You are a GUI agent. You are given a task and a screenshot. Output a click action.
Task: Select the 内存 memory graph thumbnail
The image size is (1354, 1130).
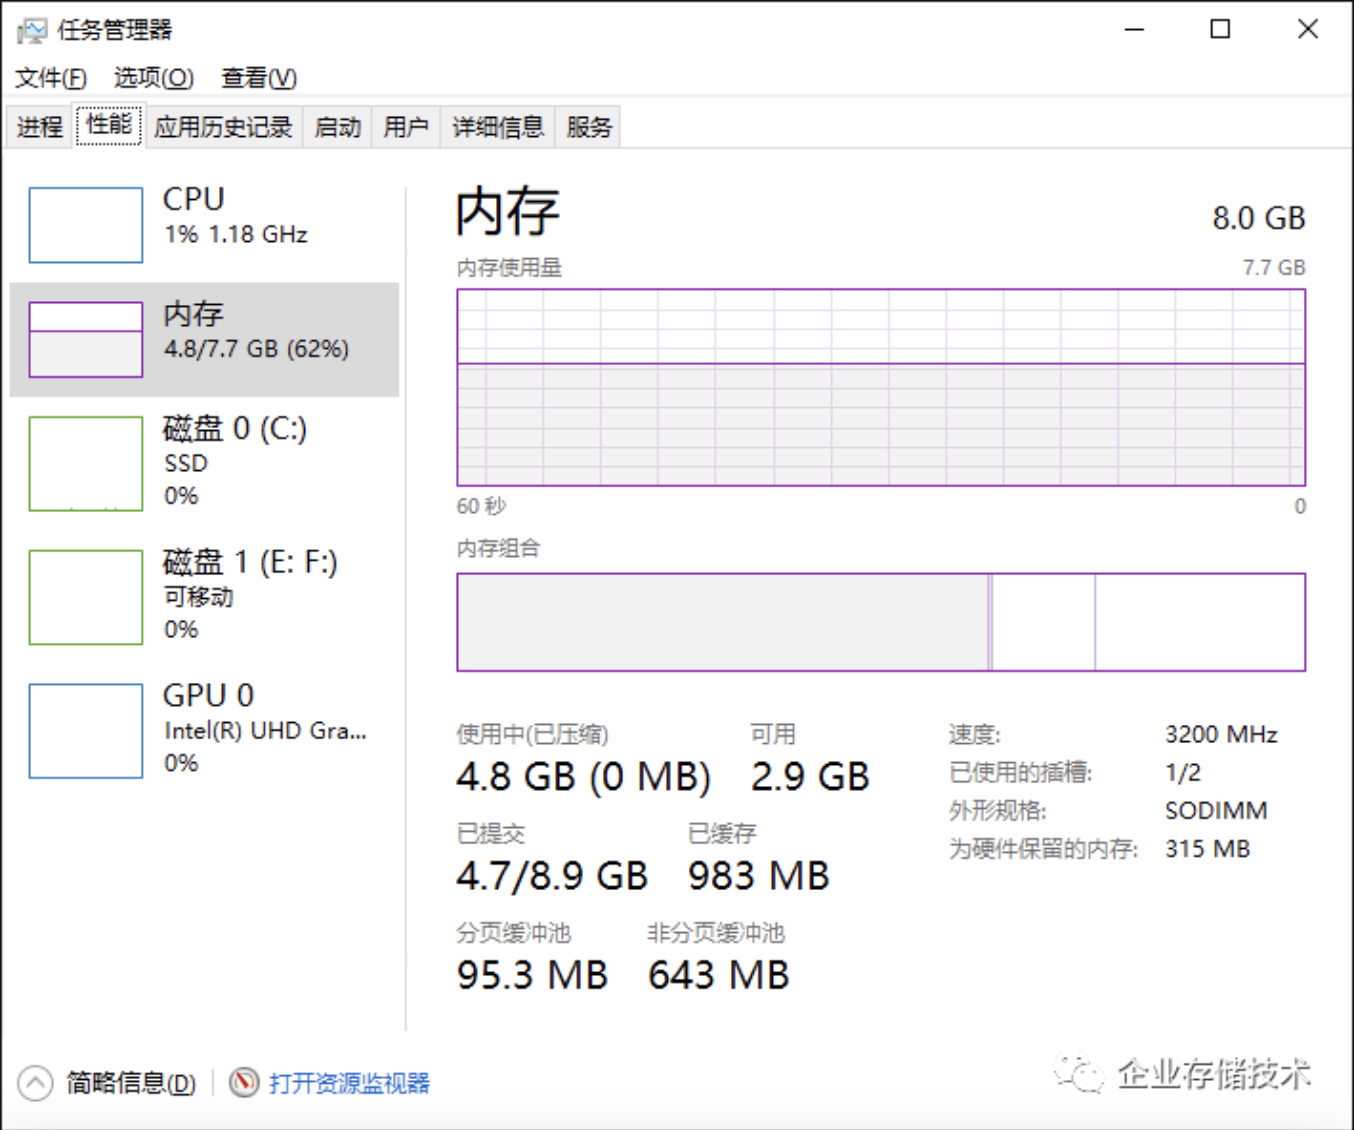(x=86, y=339)
